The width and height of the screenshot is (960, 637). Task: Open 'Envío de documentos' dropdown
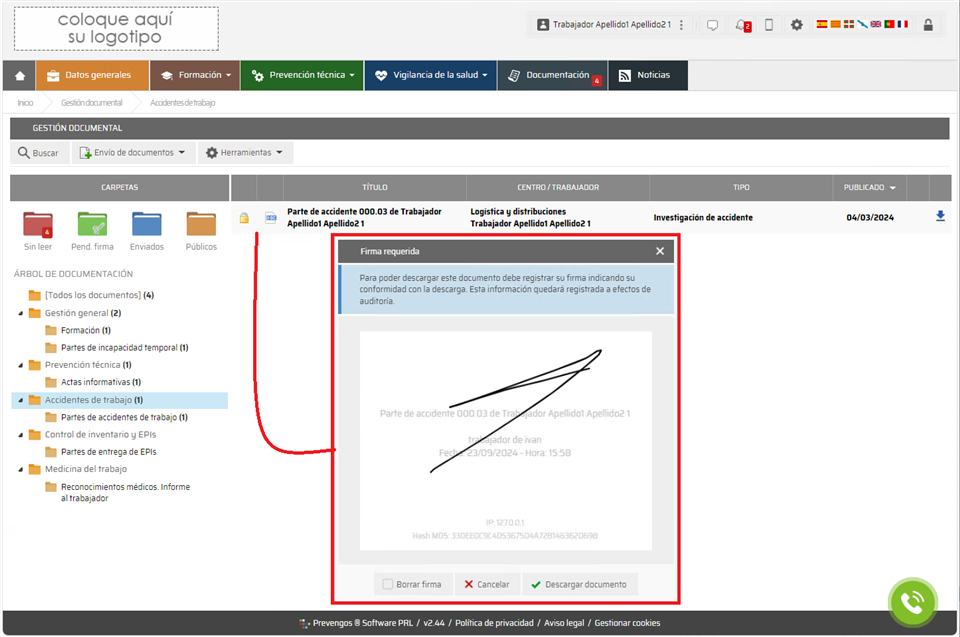(x=134, y=153)
